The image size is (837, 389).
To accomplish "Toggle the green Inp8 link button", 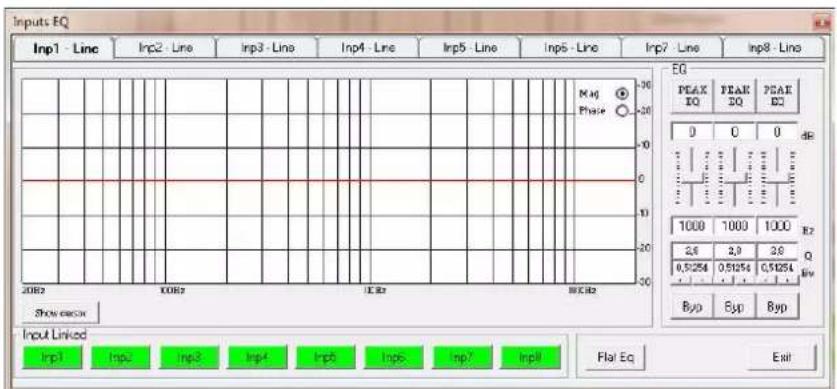I will pos(531,357).
